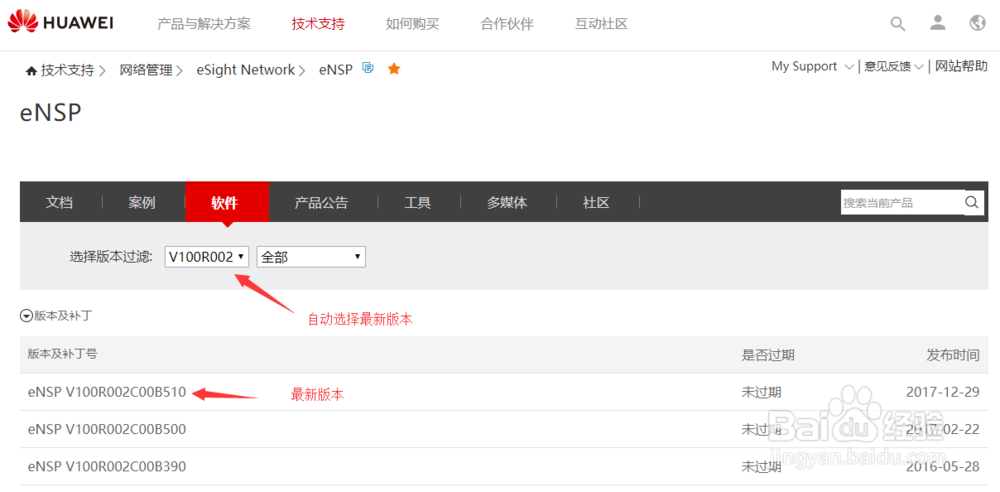The image size is (1000, 492).
Task: Click the 2017-12-29 release date
Action: point(943,392)
